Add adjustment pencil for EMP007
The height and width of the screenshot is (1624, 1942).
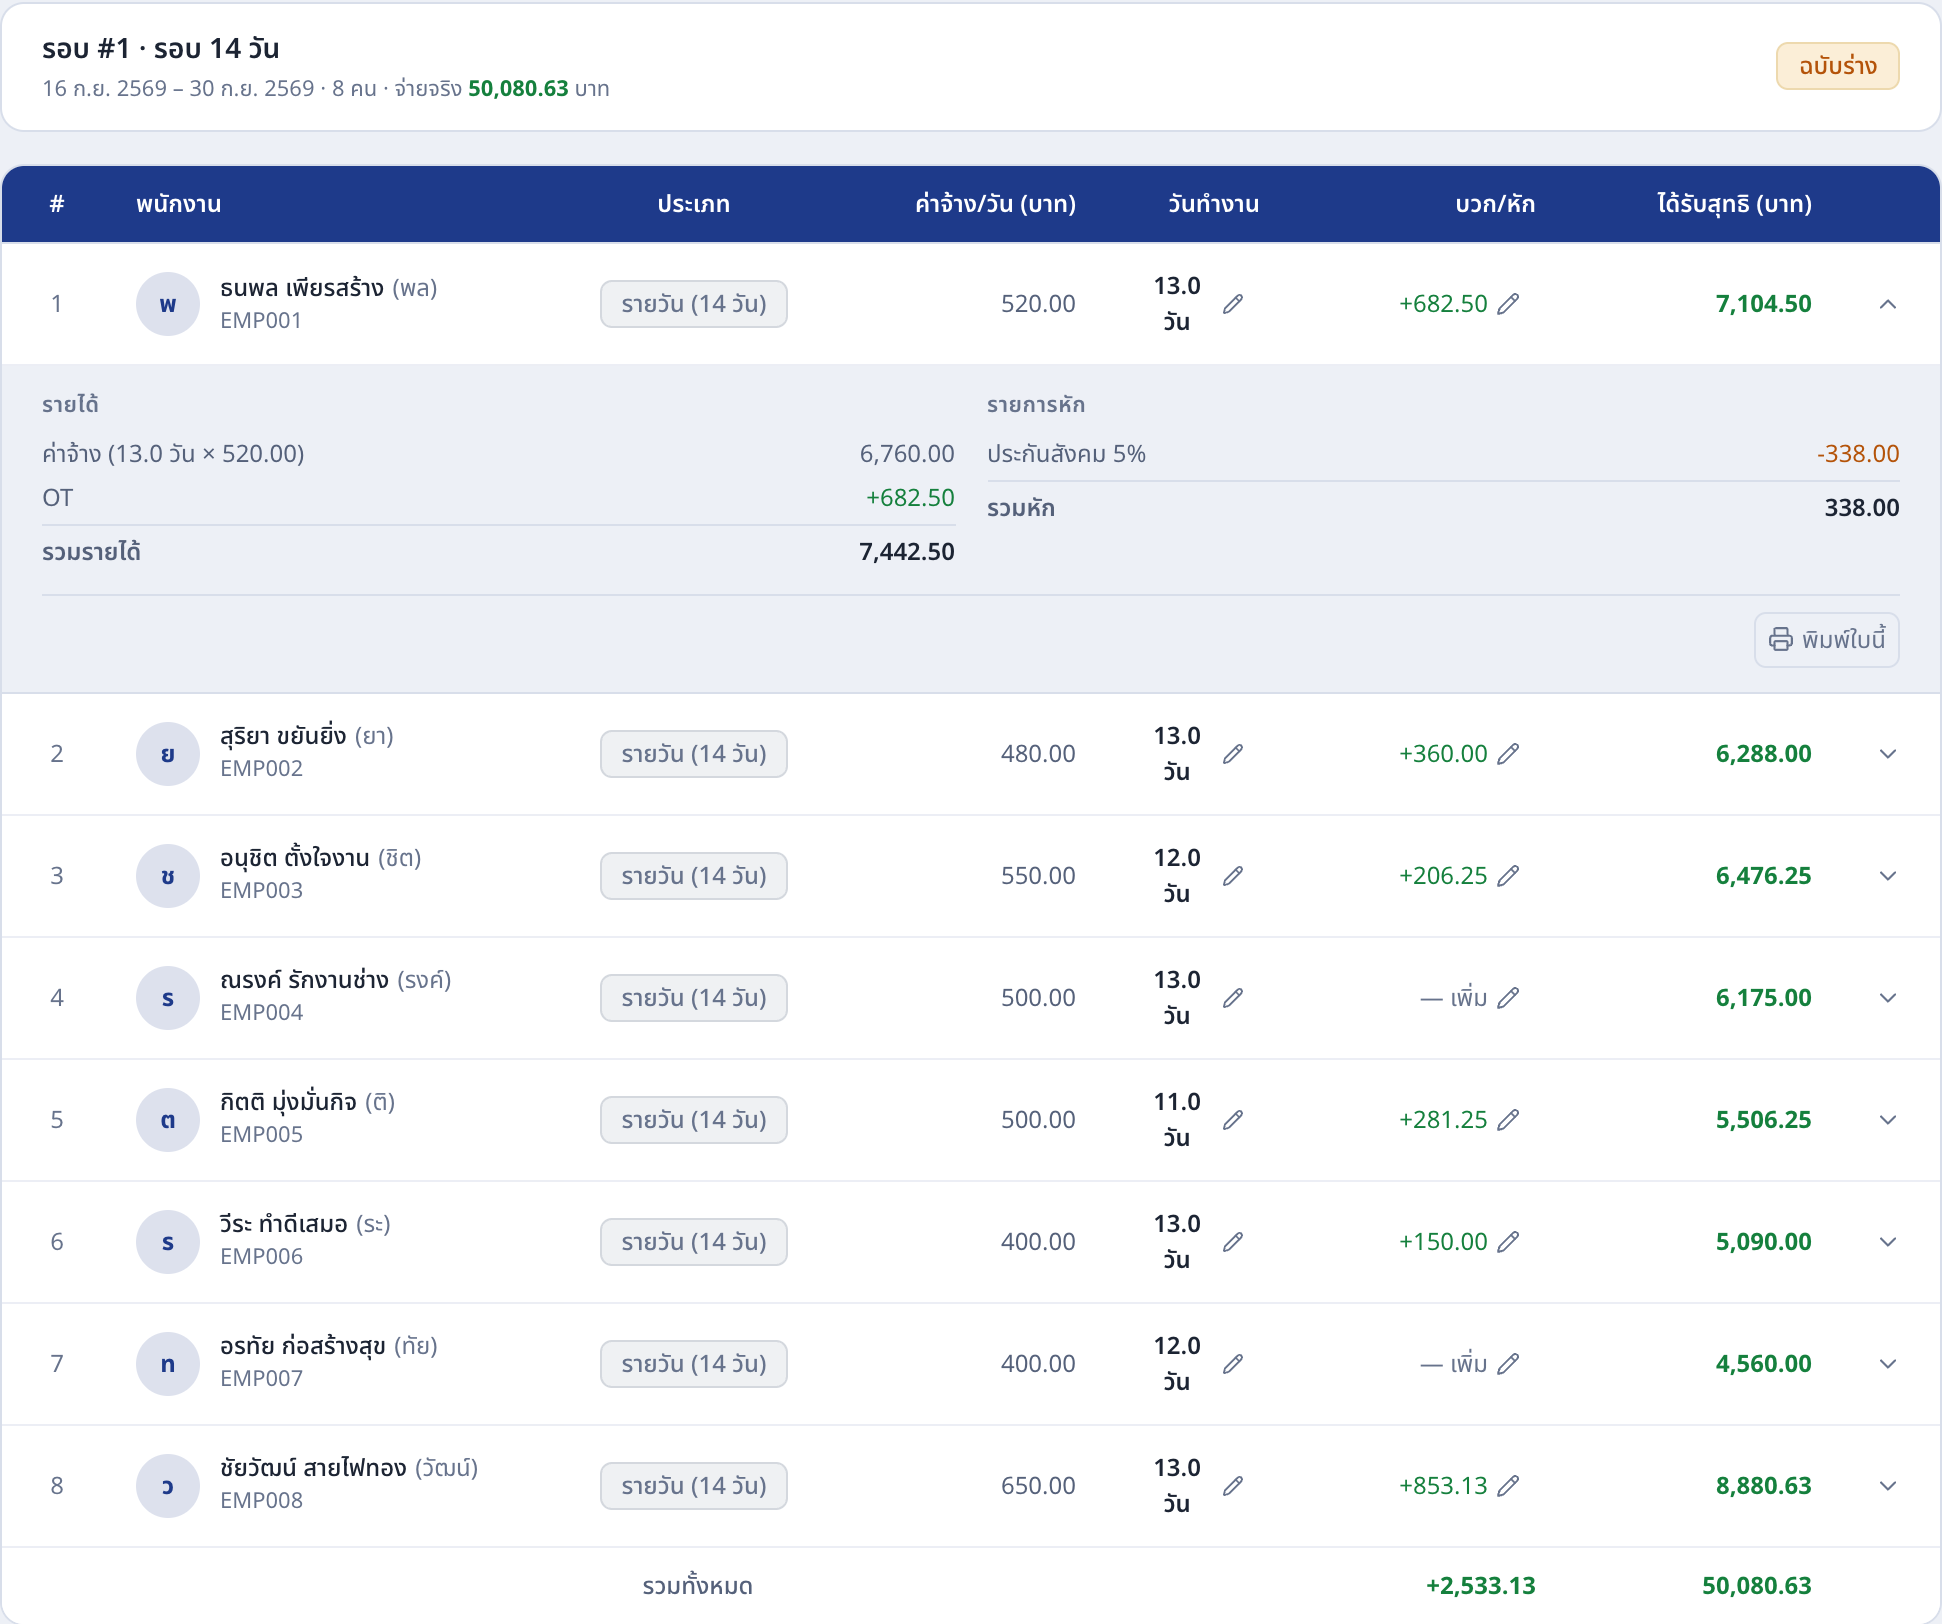click(x=1508, y=1364)
